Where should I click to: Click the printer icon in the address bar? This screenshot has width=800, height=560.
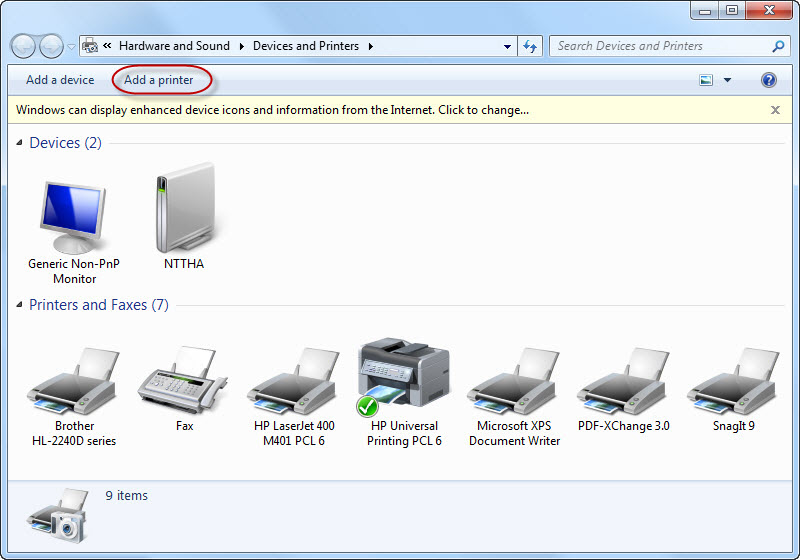(x=90, y=46)
